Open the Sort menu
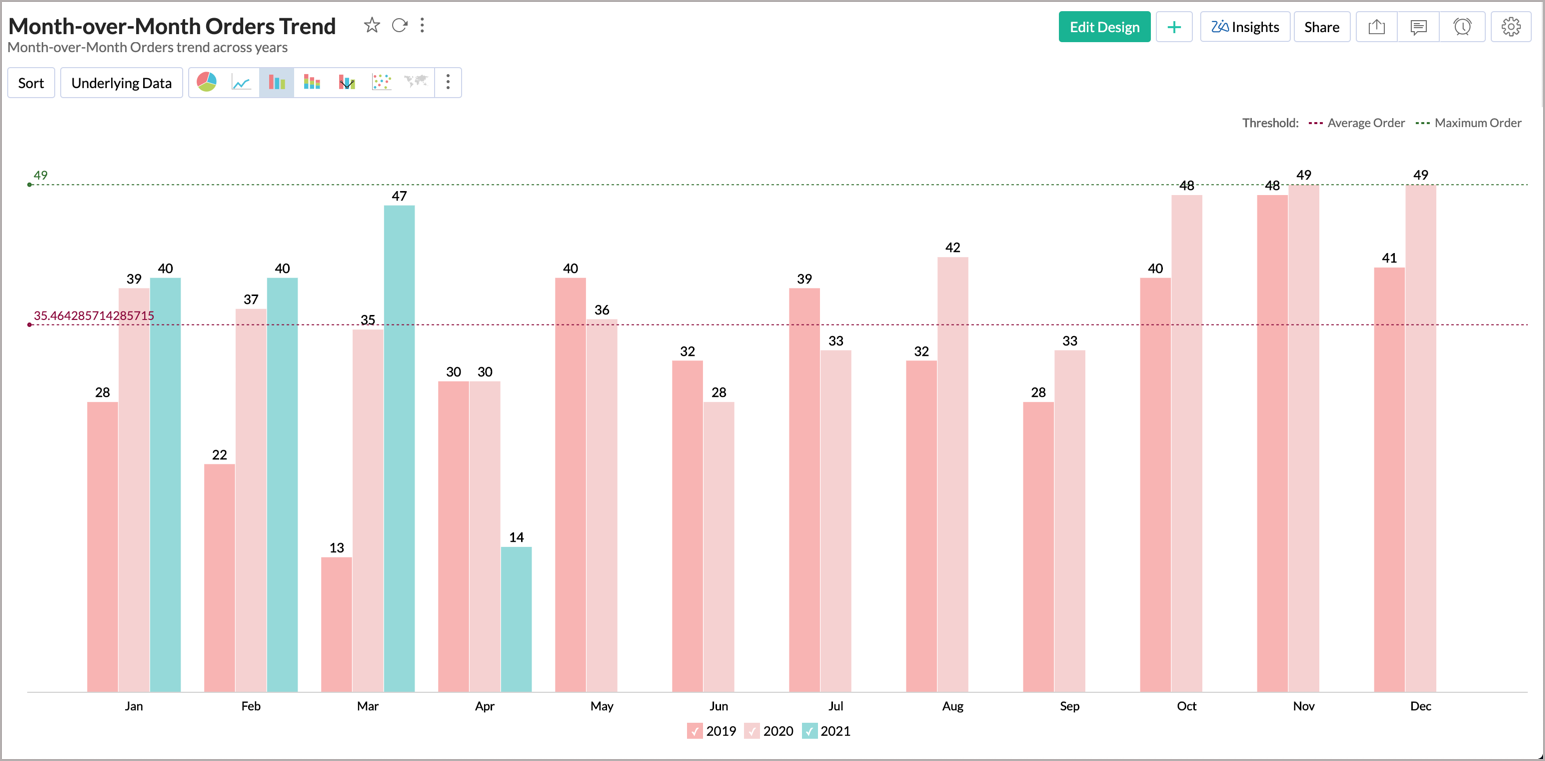The width and height of the screenshot is (1545, 761). pos(31,82)
